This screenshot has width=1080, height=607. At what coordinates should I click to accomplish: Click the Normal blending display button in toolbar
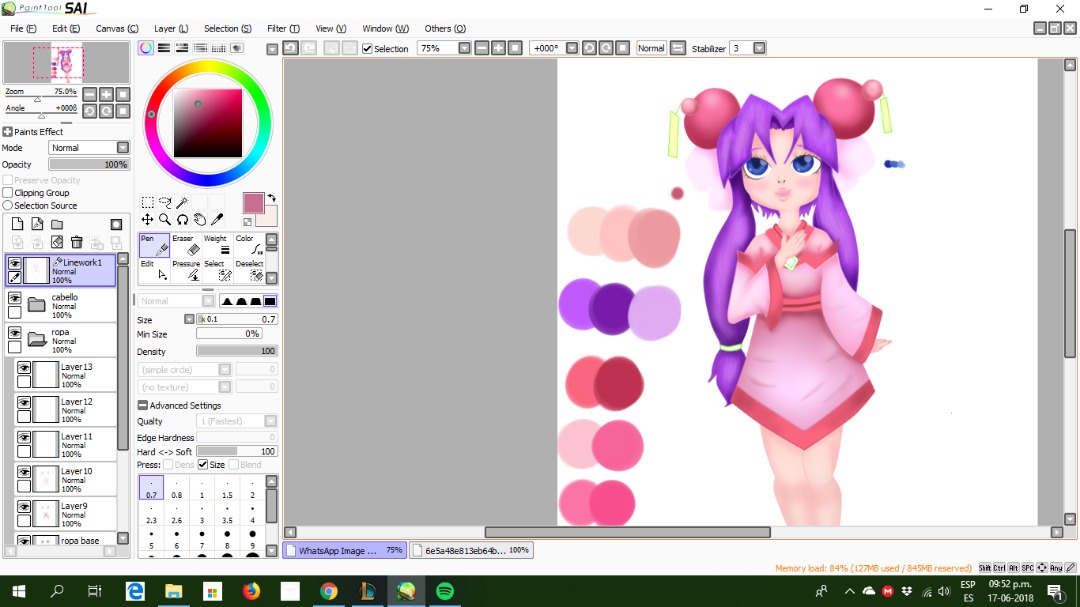click(x=651, y=48)
